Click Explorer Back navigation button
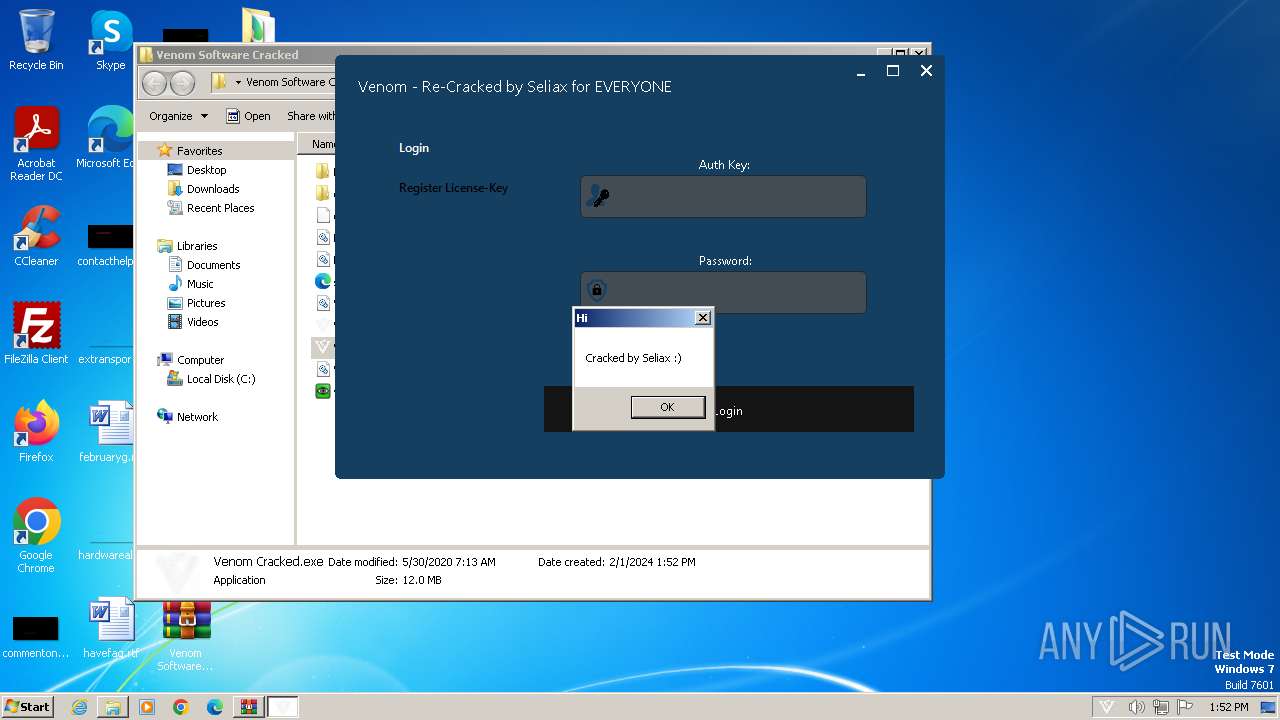This screenshot has width=1280, height=720. click(x=155, y=83)
